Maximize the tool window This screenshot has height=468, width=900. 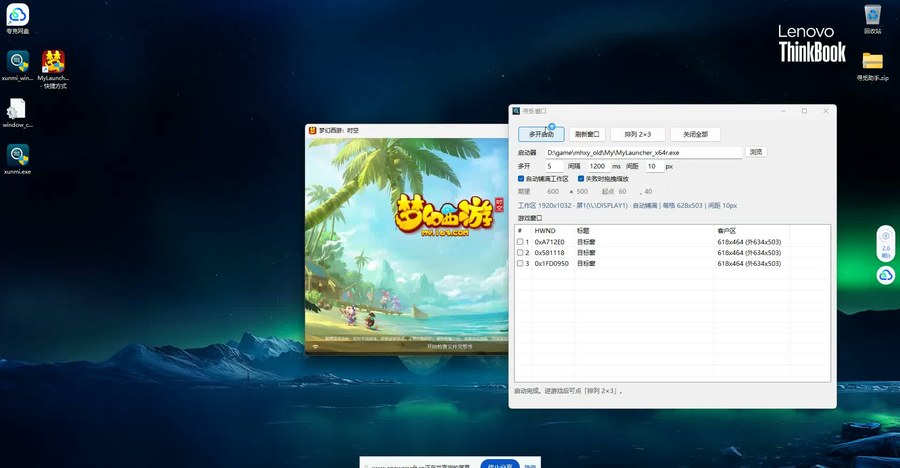(804, 111)
